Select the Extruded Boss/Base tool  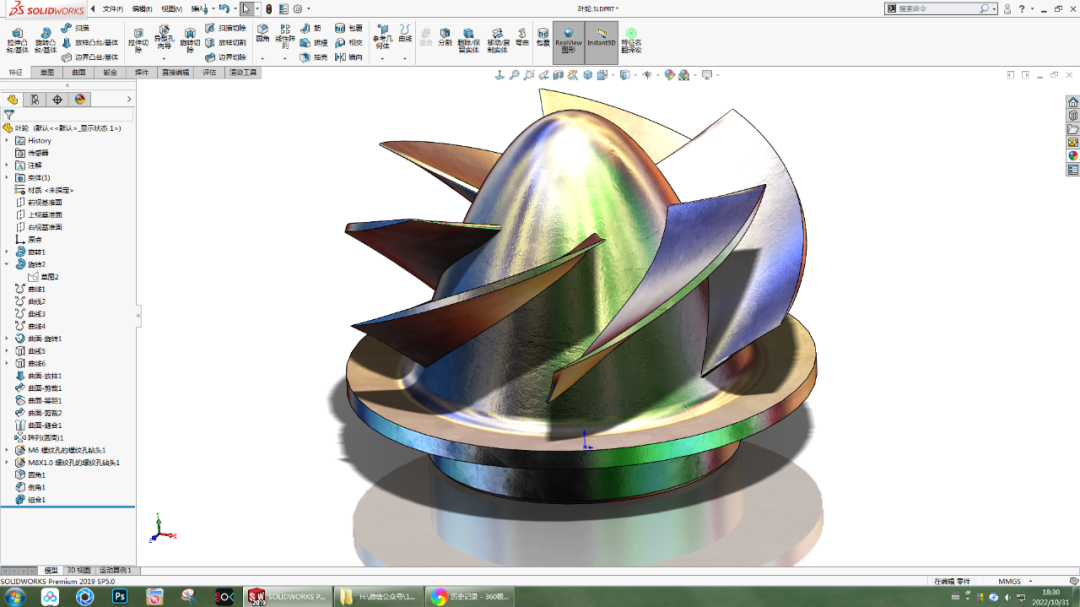pyautogui.click(x=18, y=35)
